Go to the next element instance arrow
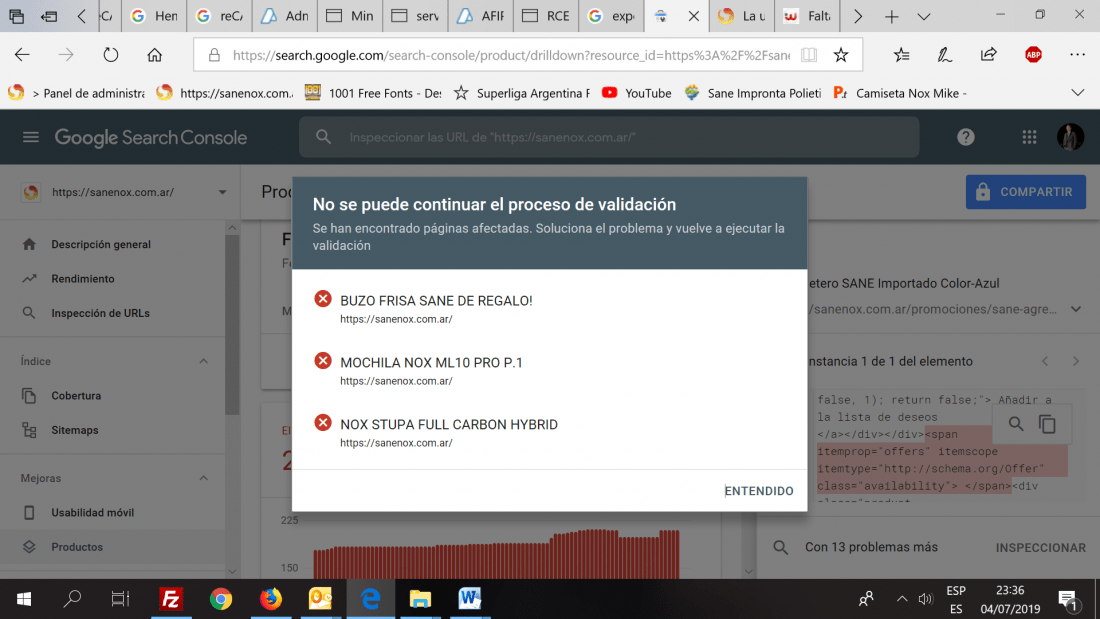Image resolution: width=1100 pixels, height=619 pixels. point(1076,361)
